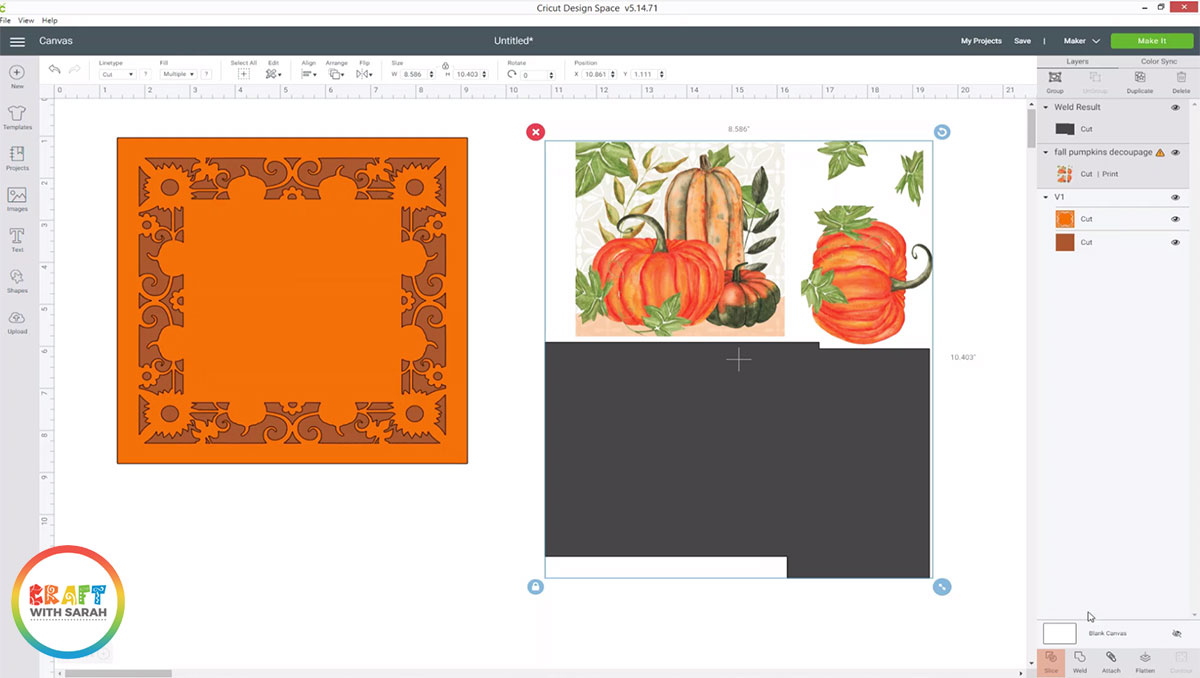Select the Text tool
1200x678 pixels.
(17, 240)
